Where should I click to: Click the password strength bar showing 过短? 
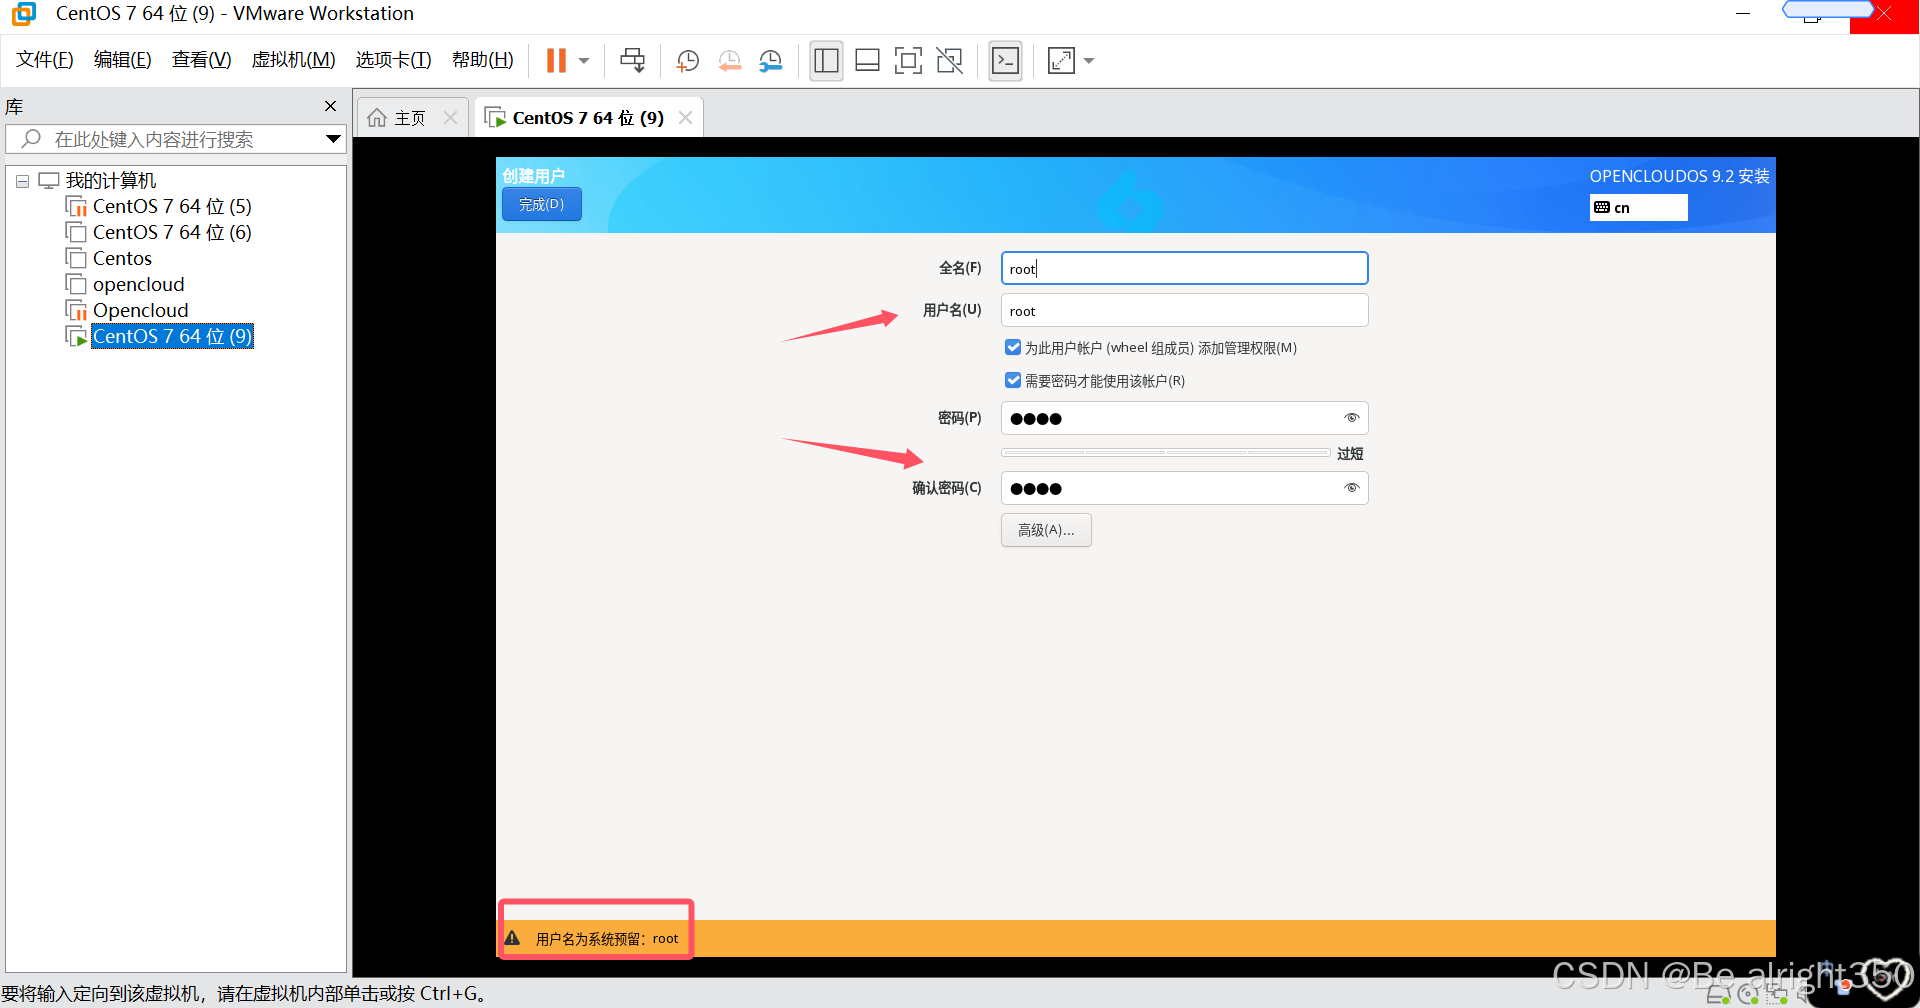1165,452
